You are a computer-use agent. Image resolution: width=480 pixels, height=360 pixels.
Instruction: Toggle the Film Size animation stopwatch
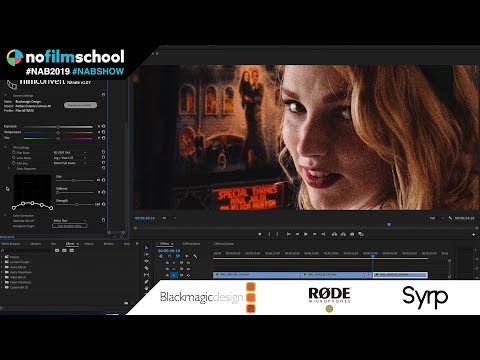(x=14, y=163)
